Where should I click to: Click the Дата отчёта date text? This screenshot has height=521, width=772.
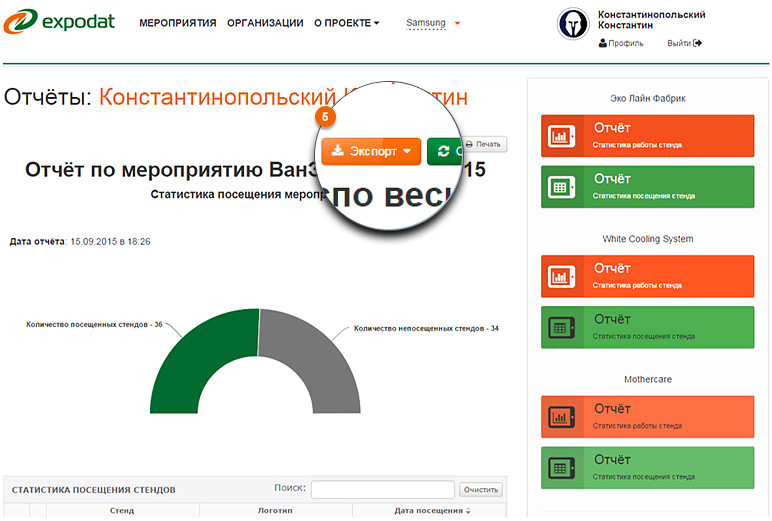coord(80,242)
